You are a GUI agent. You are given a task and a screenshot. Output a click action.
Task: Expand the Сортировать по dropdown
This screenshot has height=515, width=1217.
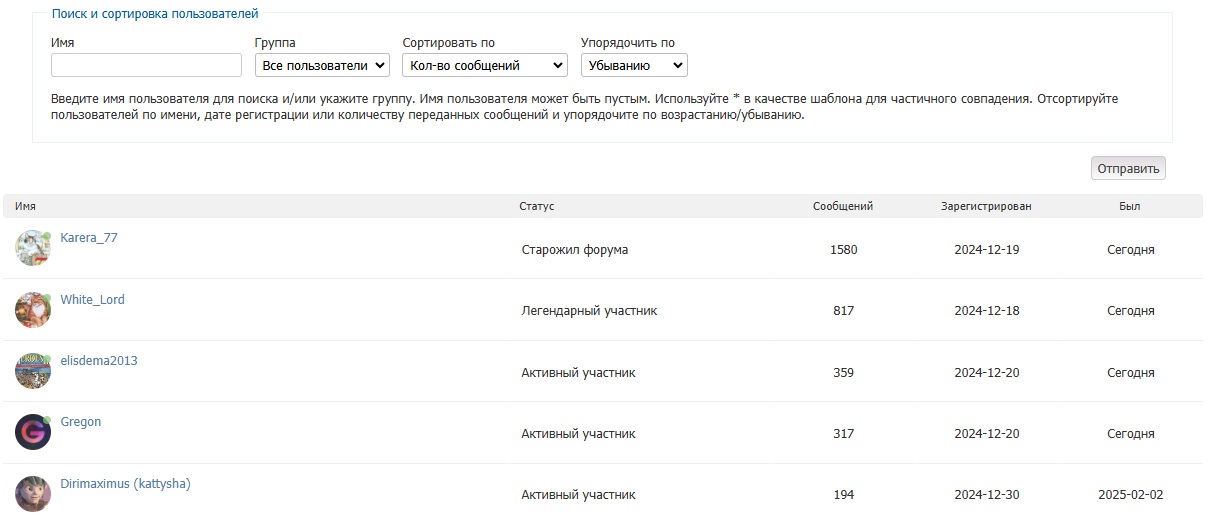[484, 65]
